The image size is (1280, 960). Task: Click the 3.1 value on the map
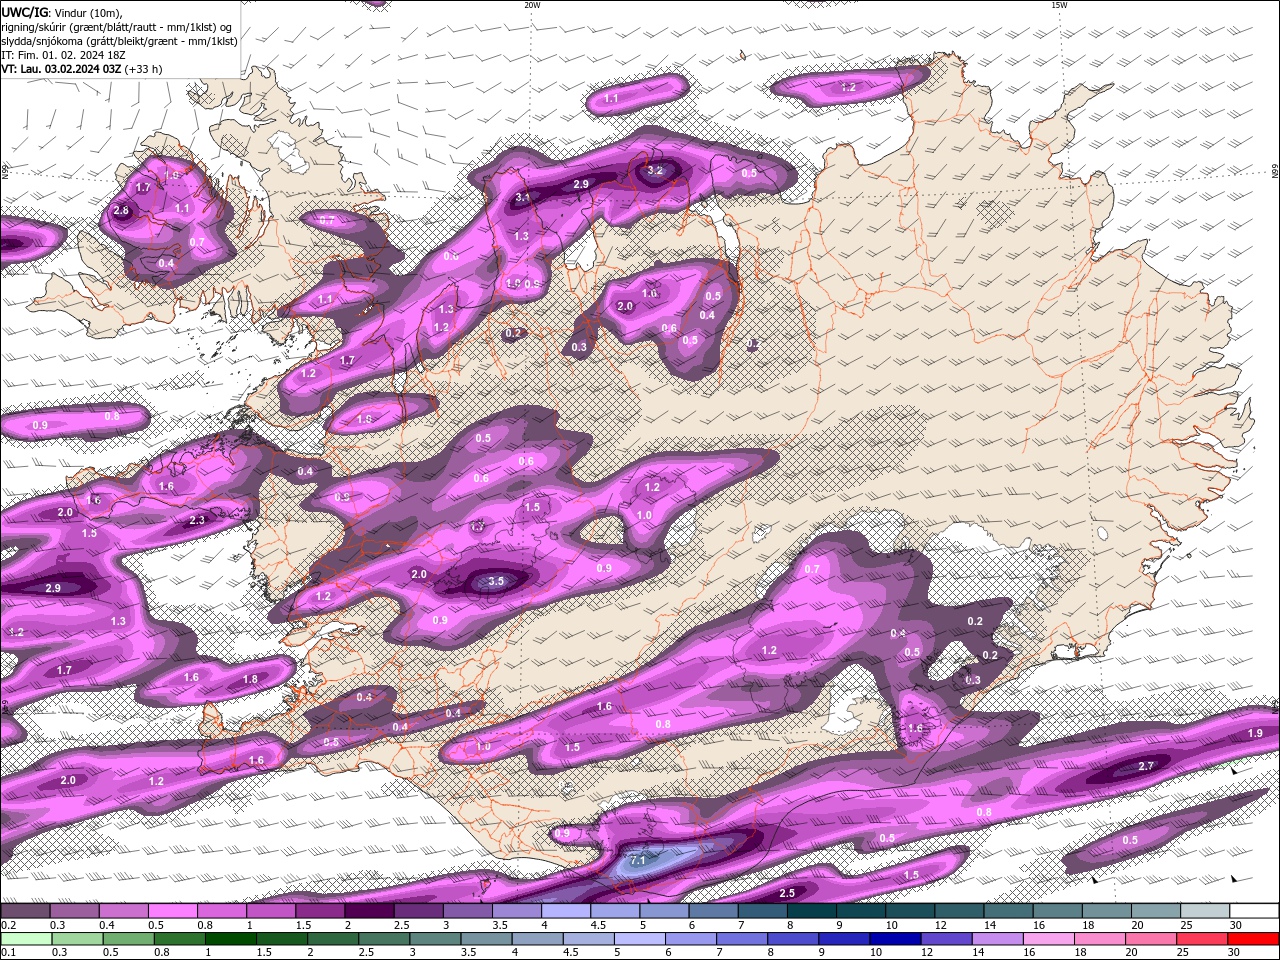pos(523,198)
